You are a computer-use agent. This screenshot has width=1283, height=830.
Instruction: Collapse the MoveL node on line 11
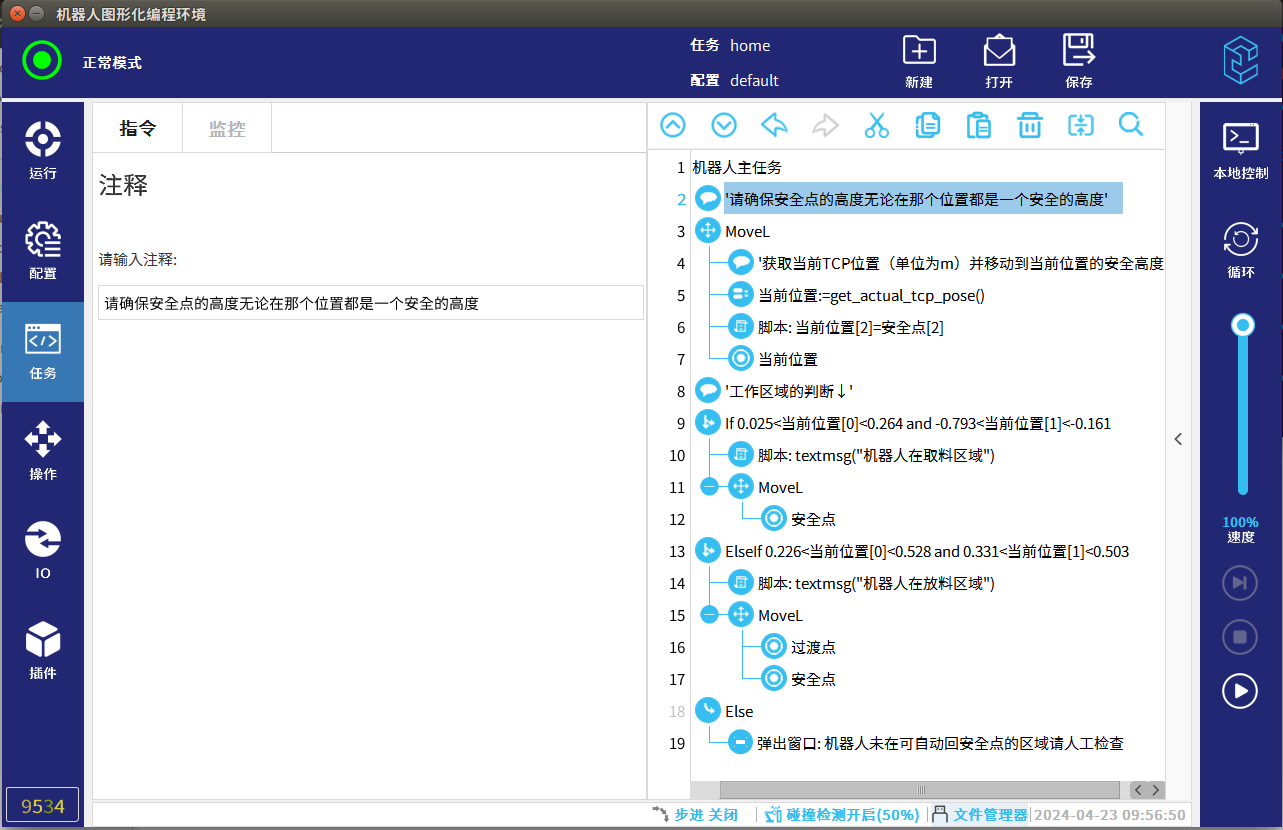pyautogui.click(x=710, y=488)
